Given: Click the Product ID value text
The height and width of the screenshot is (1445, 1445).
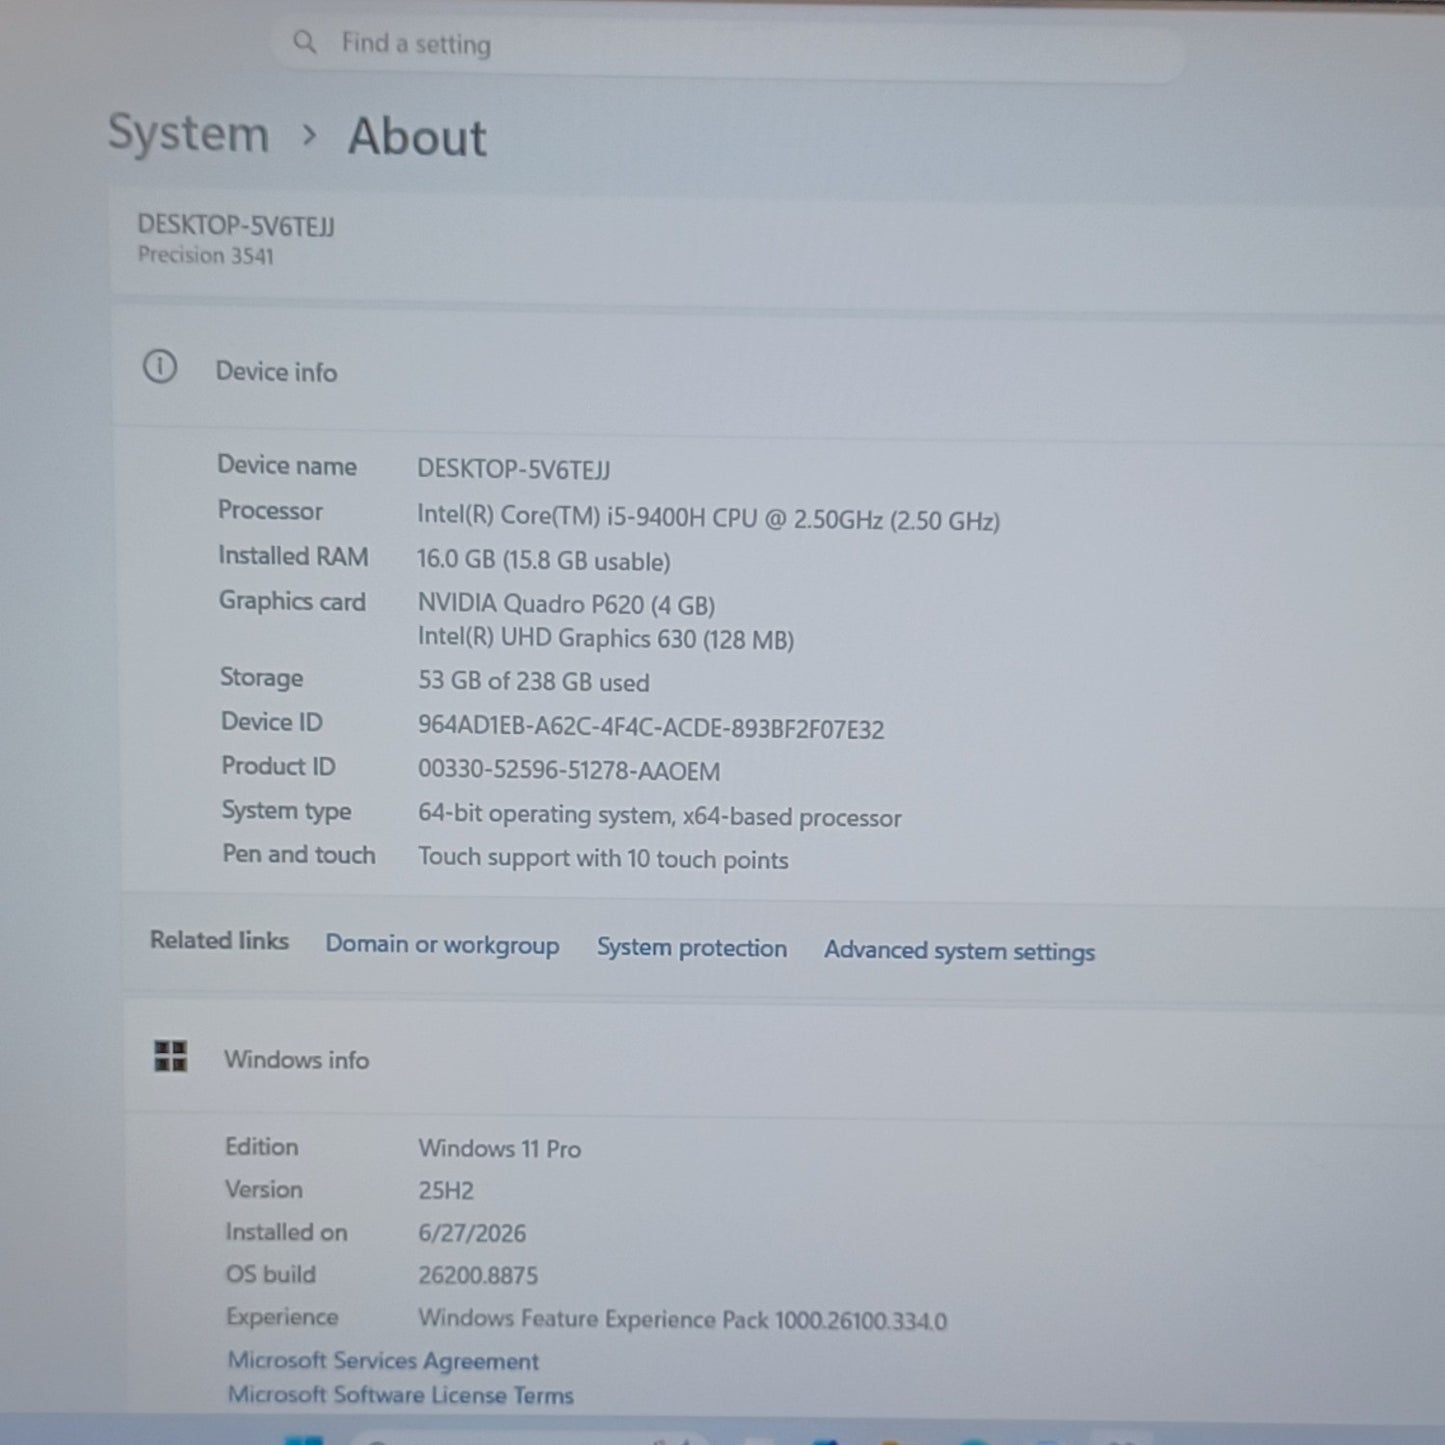Looking at the screenshot, I should coord(569,771).
